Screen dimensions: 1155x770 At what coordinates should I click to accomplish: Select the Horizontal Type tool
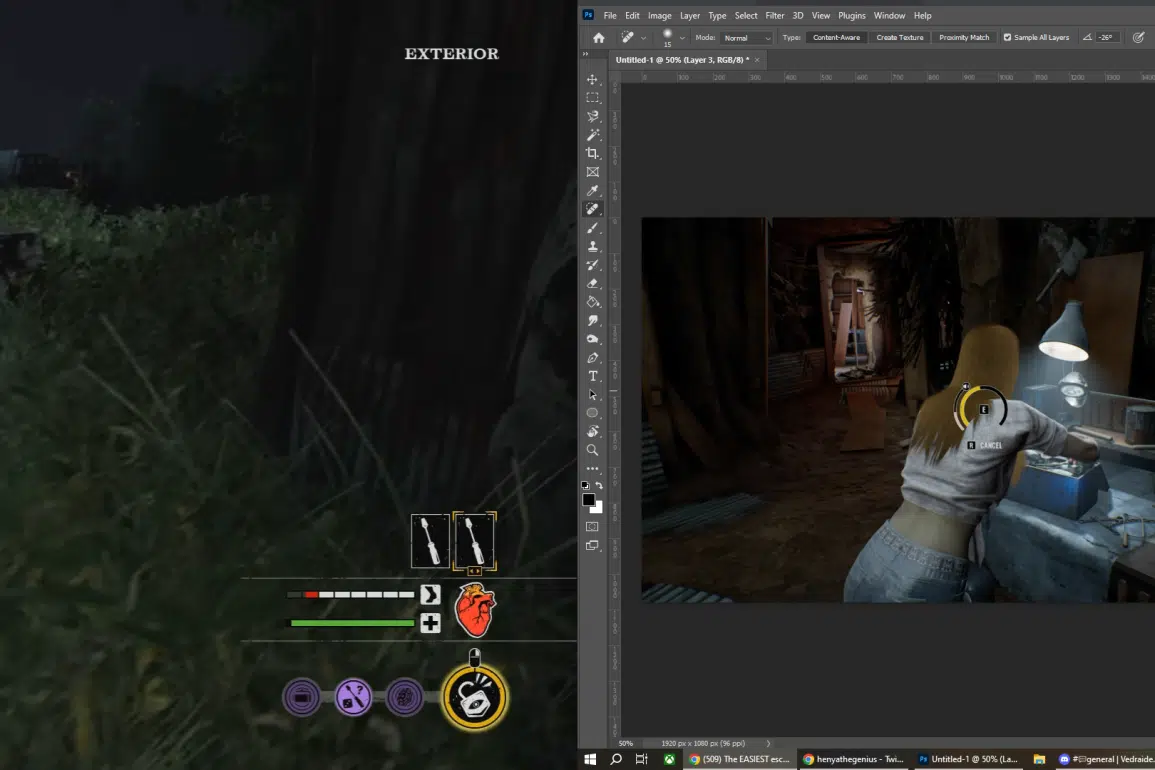[592, 376]
